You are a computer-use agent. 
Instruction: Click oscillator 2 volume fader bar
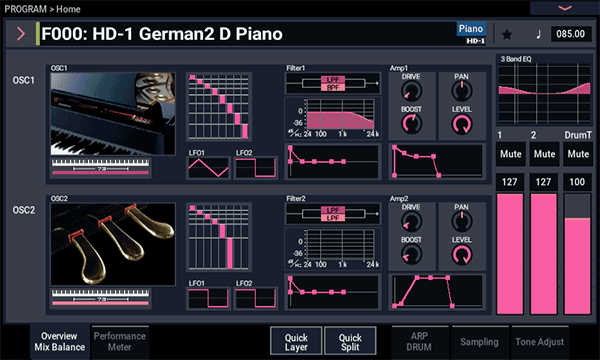pyautogui.click(x=543, y=254)
